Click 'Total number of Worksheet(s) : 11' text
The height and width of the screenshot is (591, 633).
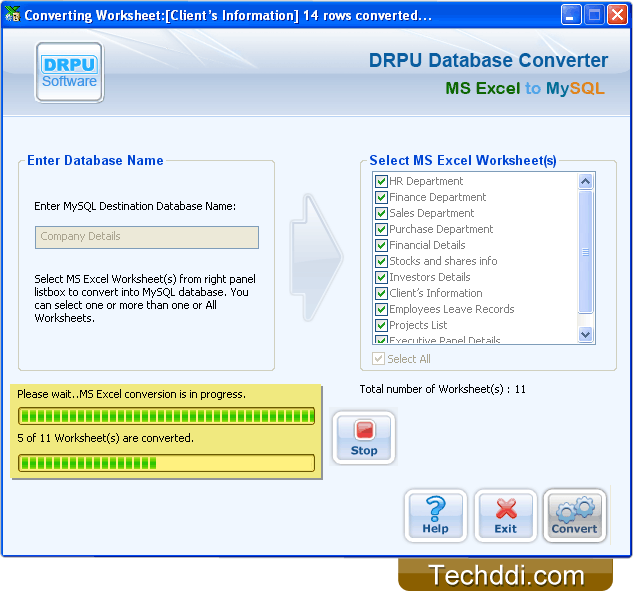(x=442, y=389)
